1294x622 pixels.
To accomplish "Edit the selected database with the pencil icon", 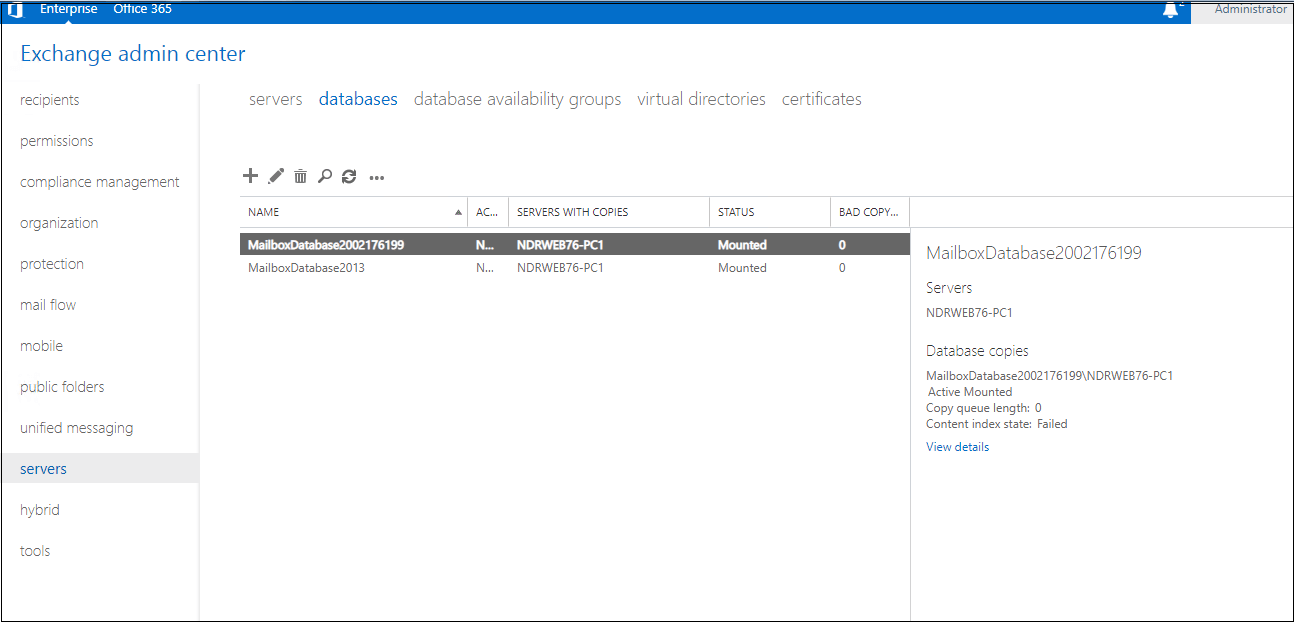I will click(276, 176).
